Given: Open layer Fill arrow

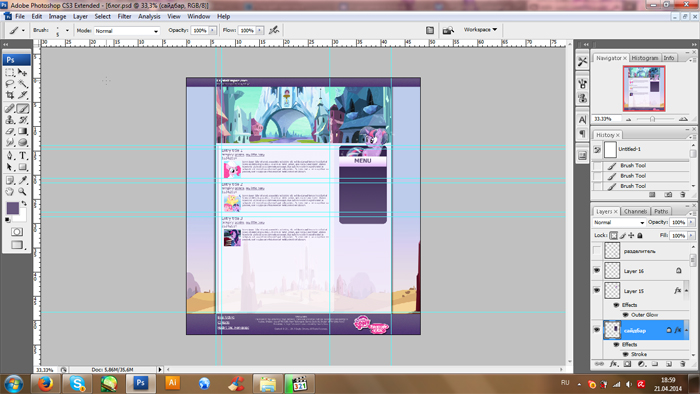Looking at the screenshot, I should (691, 235).
